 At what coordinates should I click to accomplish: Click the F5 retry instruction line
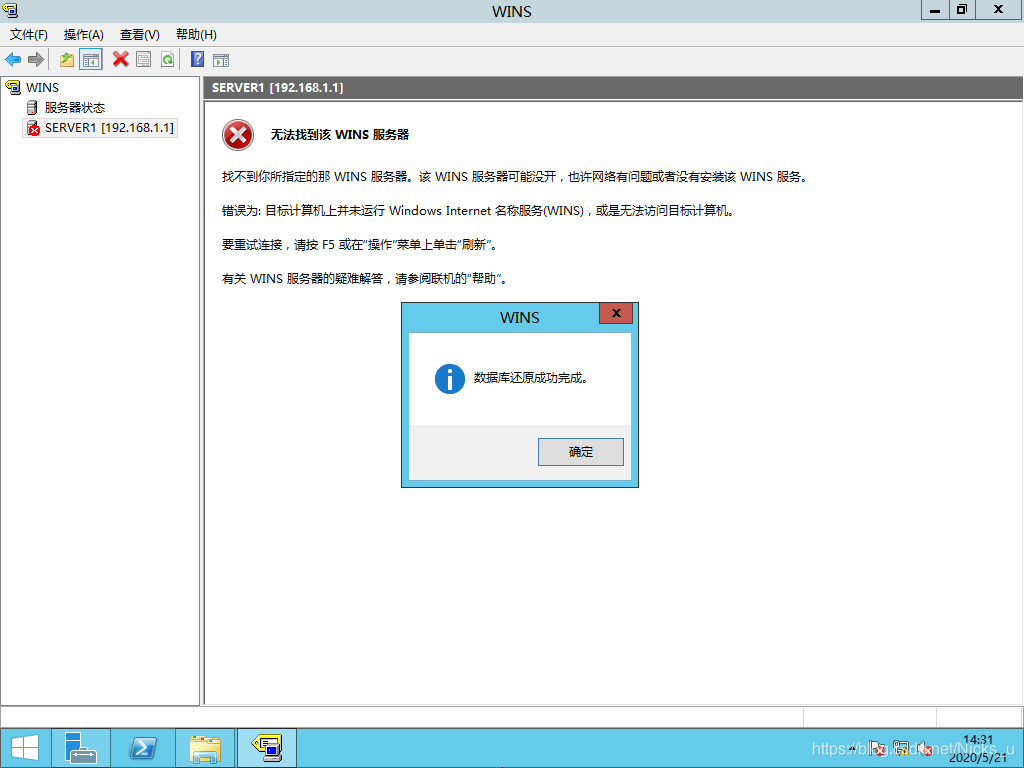[x=360, y=245]
